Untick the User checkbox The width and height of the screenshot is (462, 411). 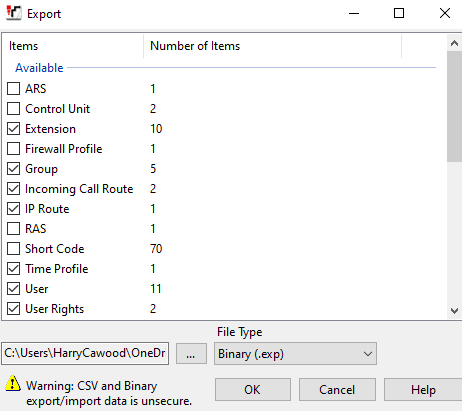[x=13, y=289]
